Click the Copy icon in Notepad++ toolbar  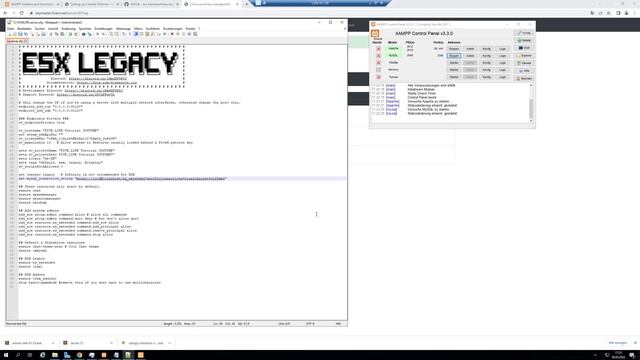tap(57, 34)
